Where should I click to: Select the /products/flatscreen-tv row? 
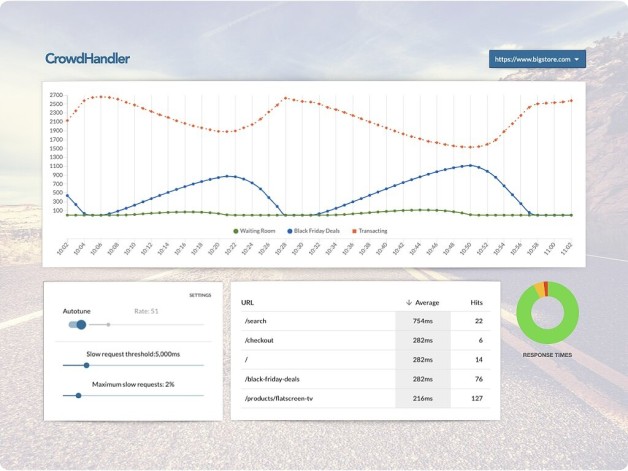coord(365,399)
